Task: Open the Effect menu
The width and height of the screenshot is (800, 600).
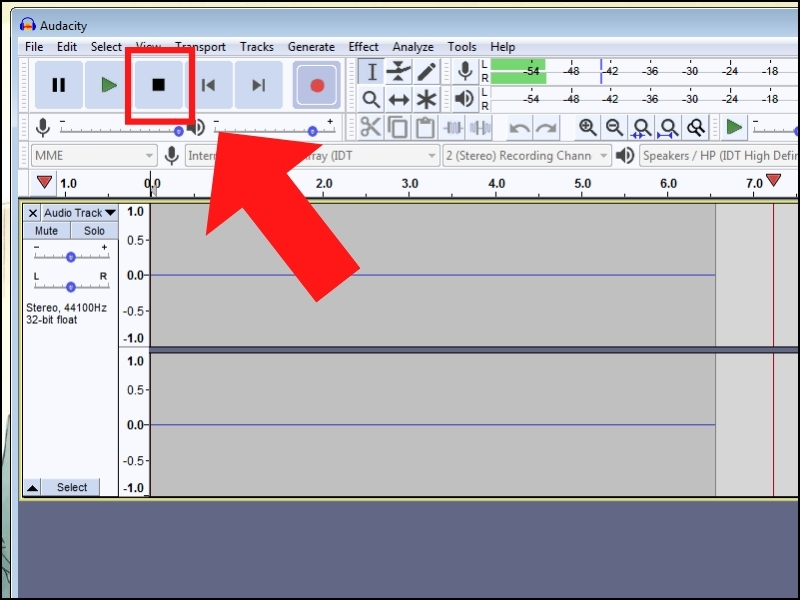Action: (x=363, y=47)
